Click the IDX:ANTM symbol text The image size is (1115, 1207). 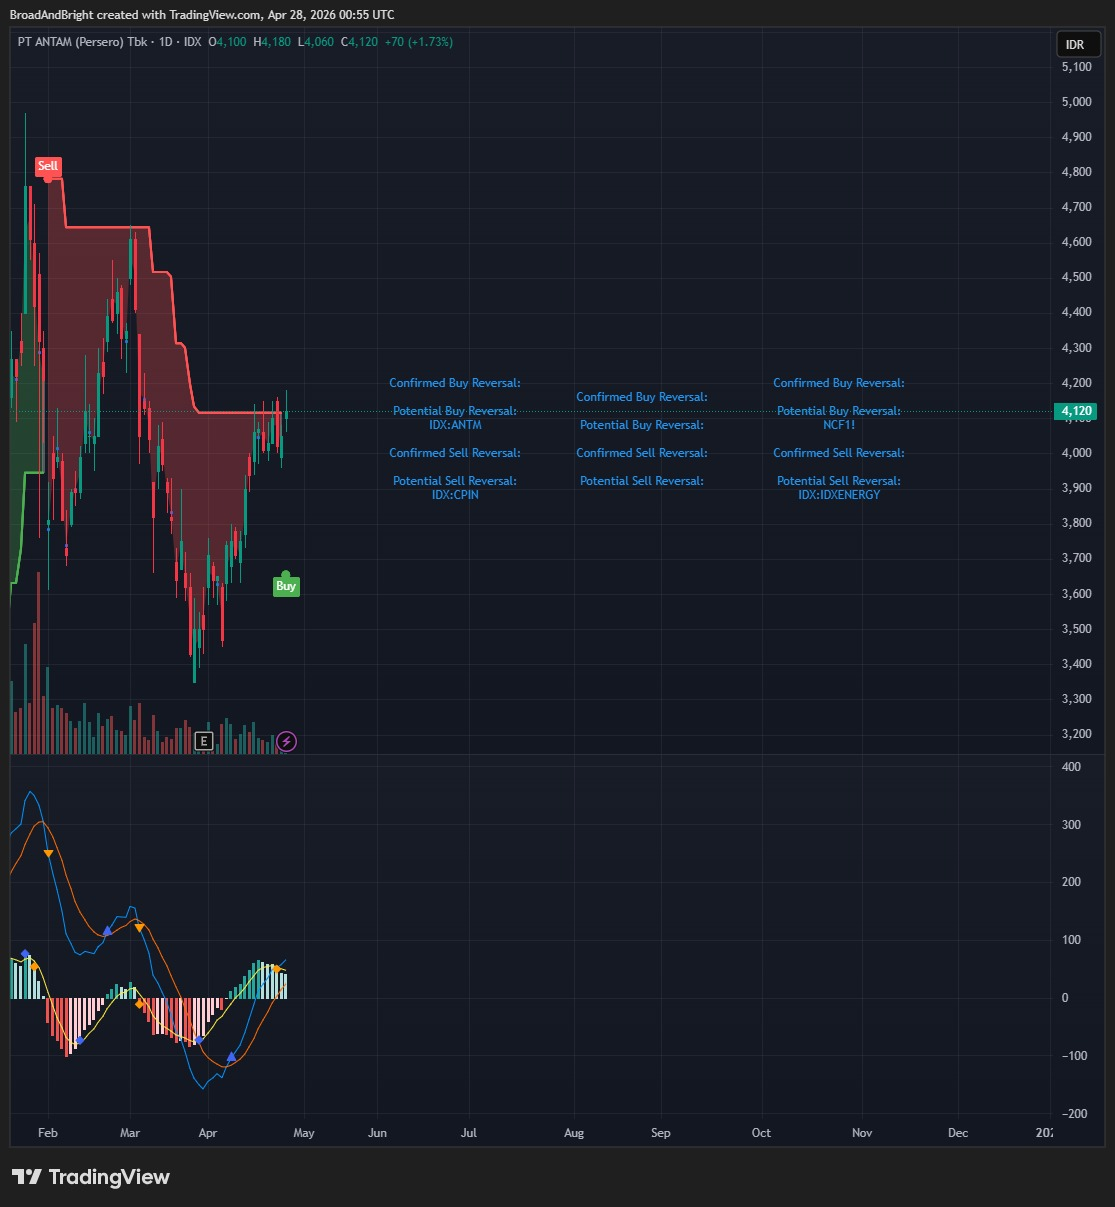tap(455, 425)
